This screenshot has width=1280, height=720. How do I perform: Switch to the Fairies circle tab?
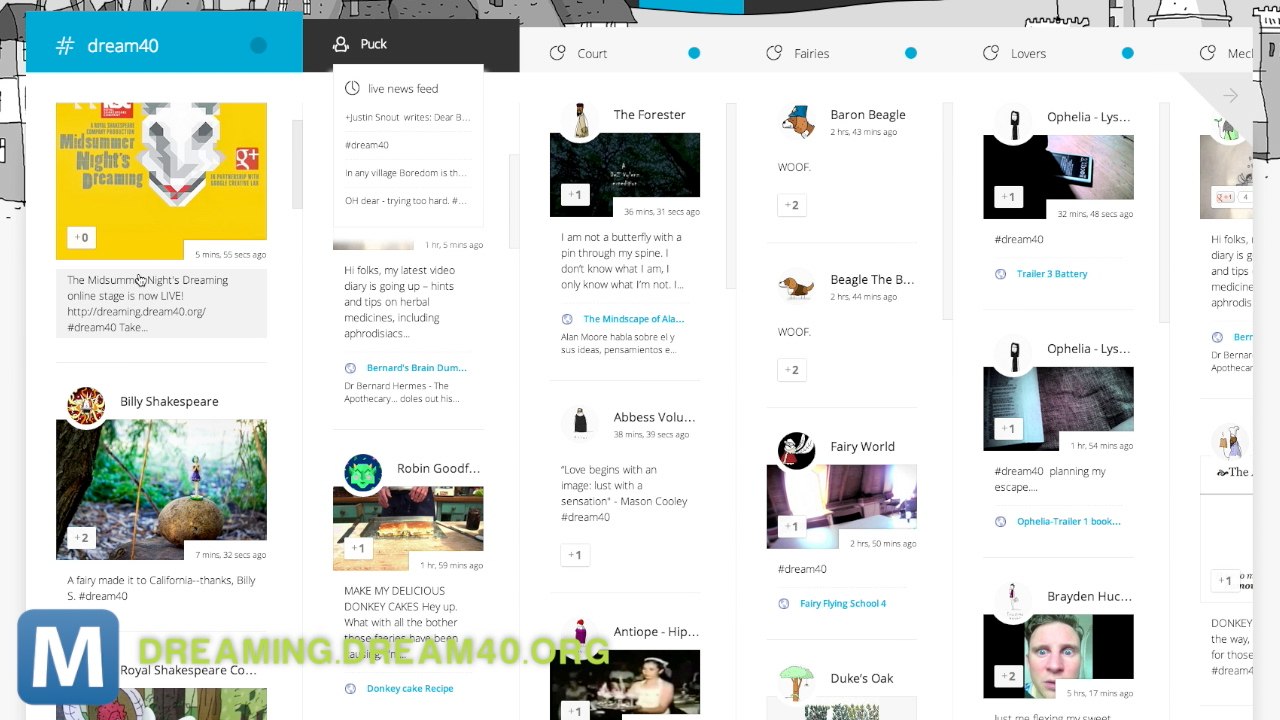pyautogui.click(x=845, y=53)
